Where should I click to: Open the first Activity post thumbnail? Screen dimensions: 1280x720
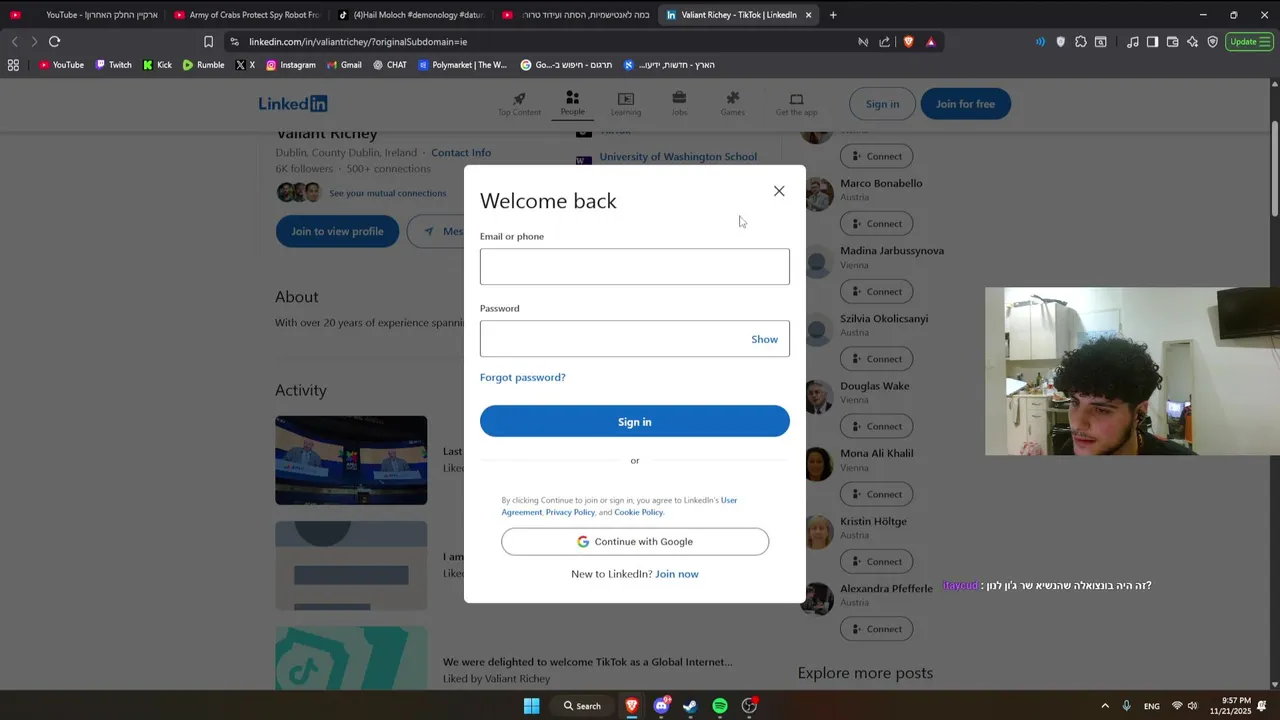click(x=351, y=460)
